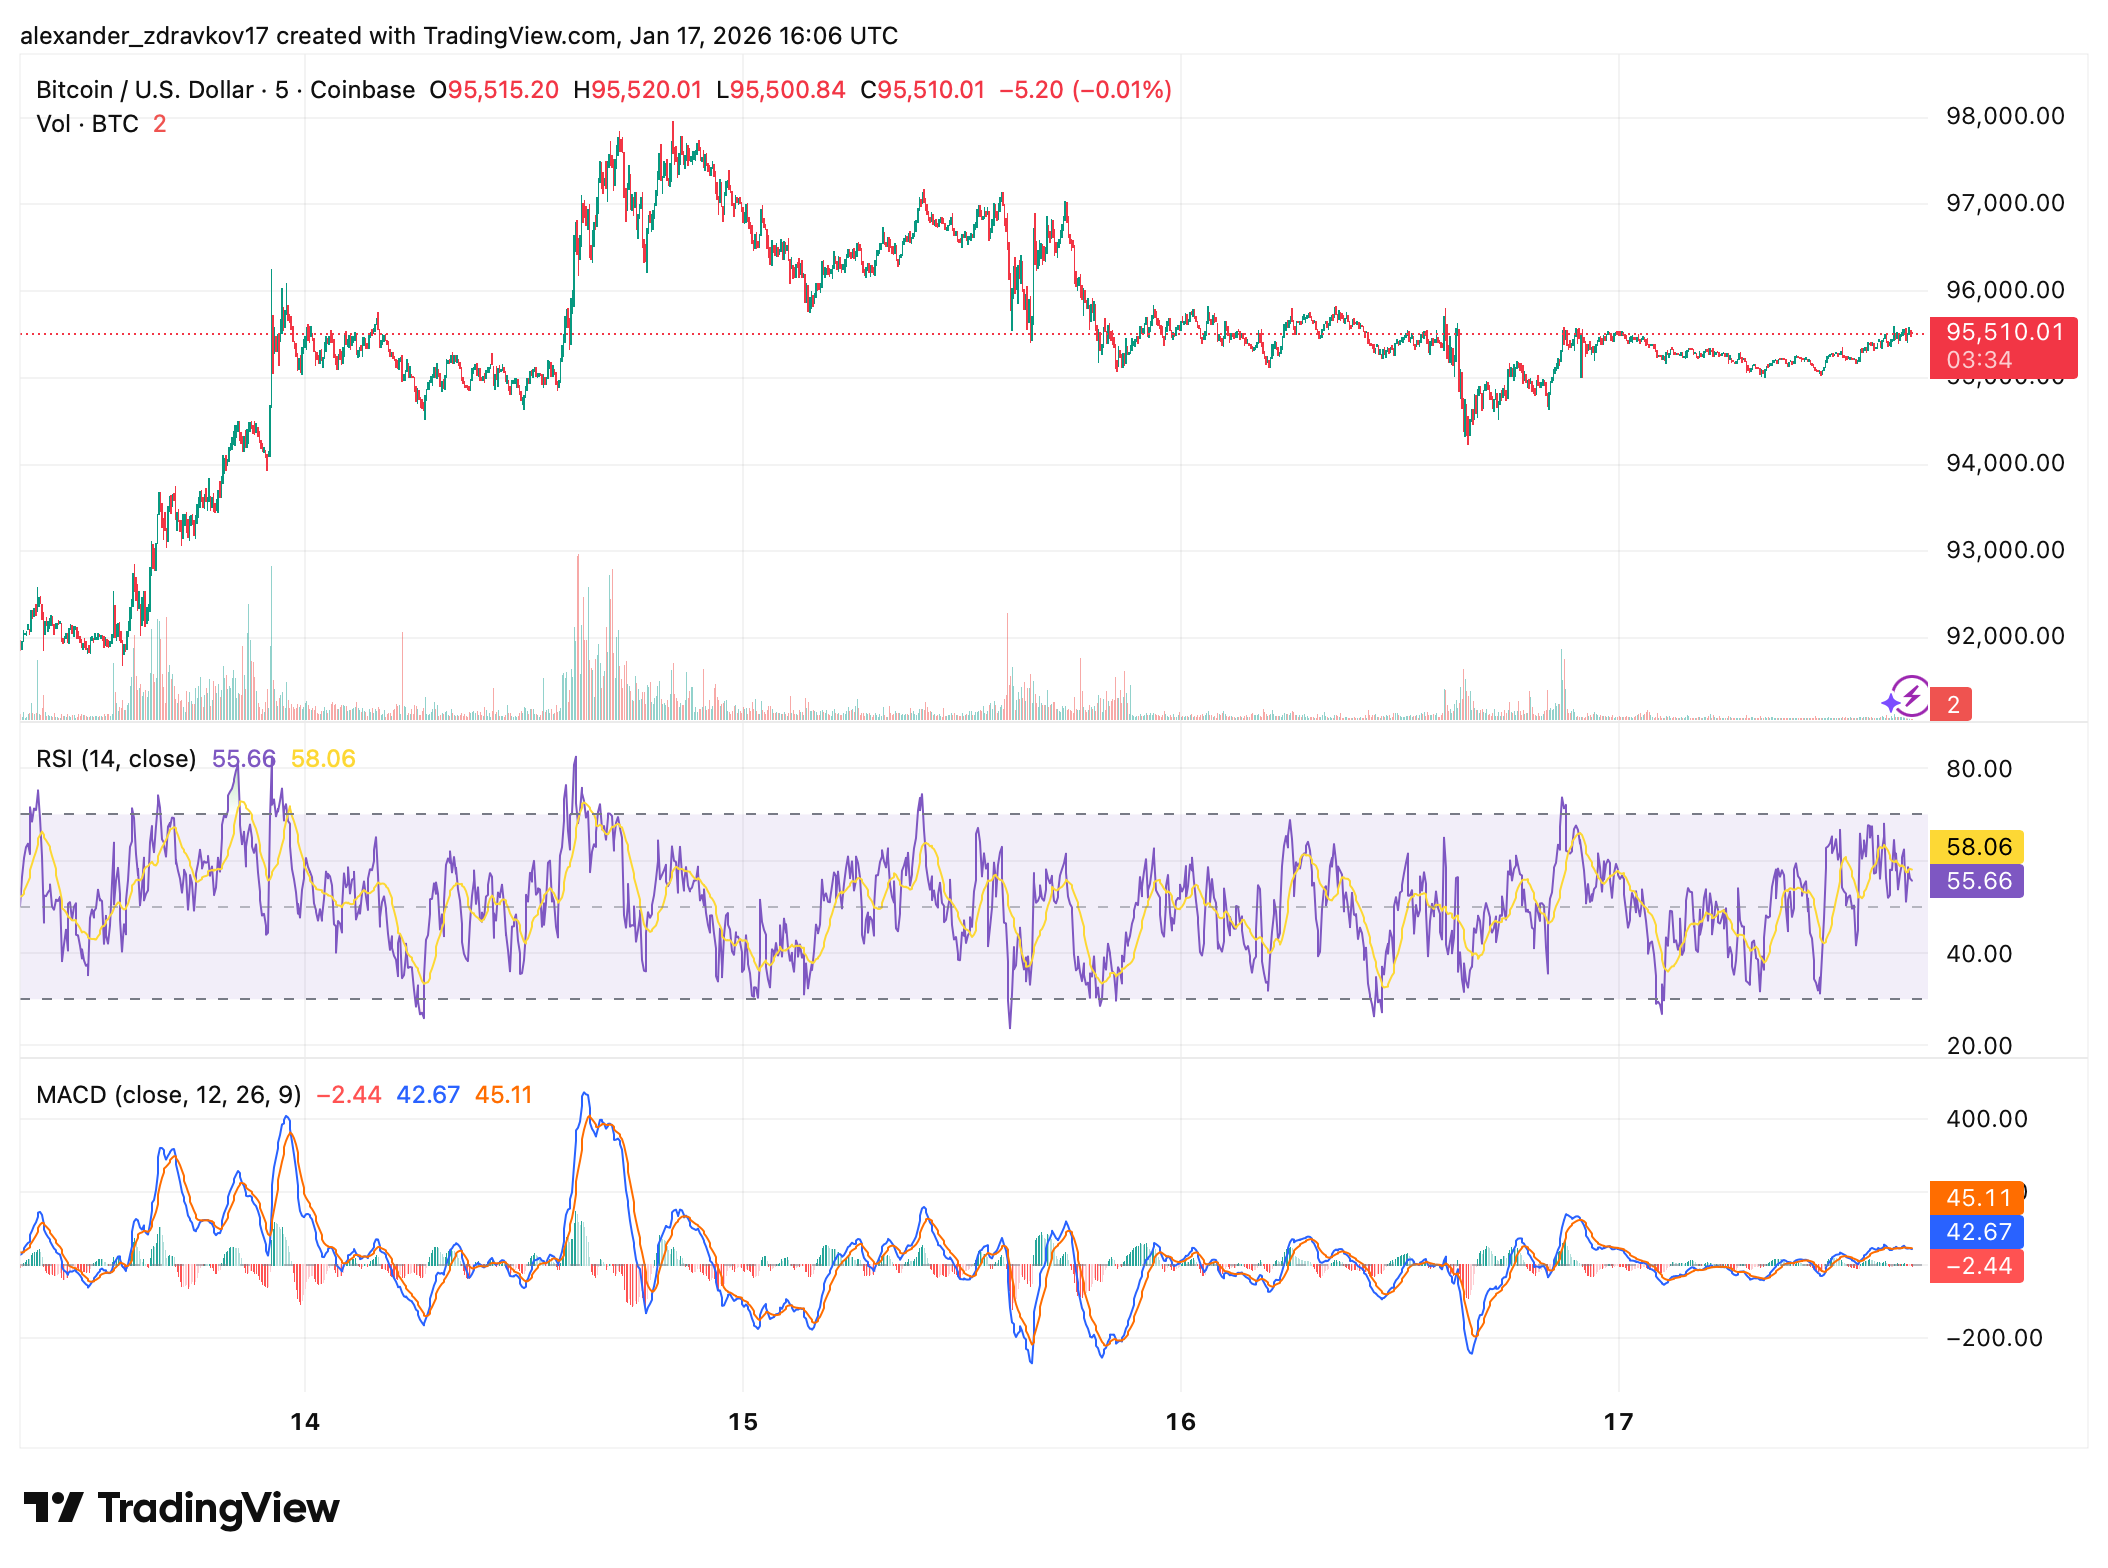This screenshot has width=2108, height=1568.
Task: Click the red MACD histogram tag −2.44
Action: click(x=1977, y=1266)
